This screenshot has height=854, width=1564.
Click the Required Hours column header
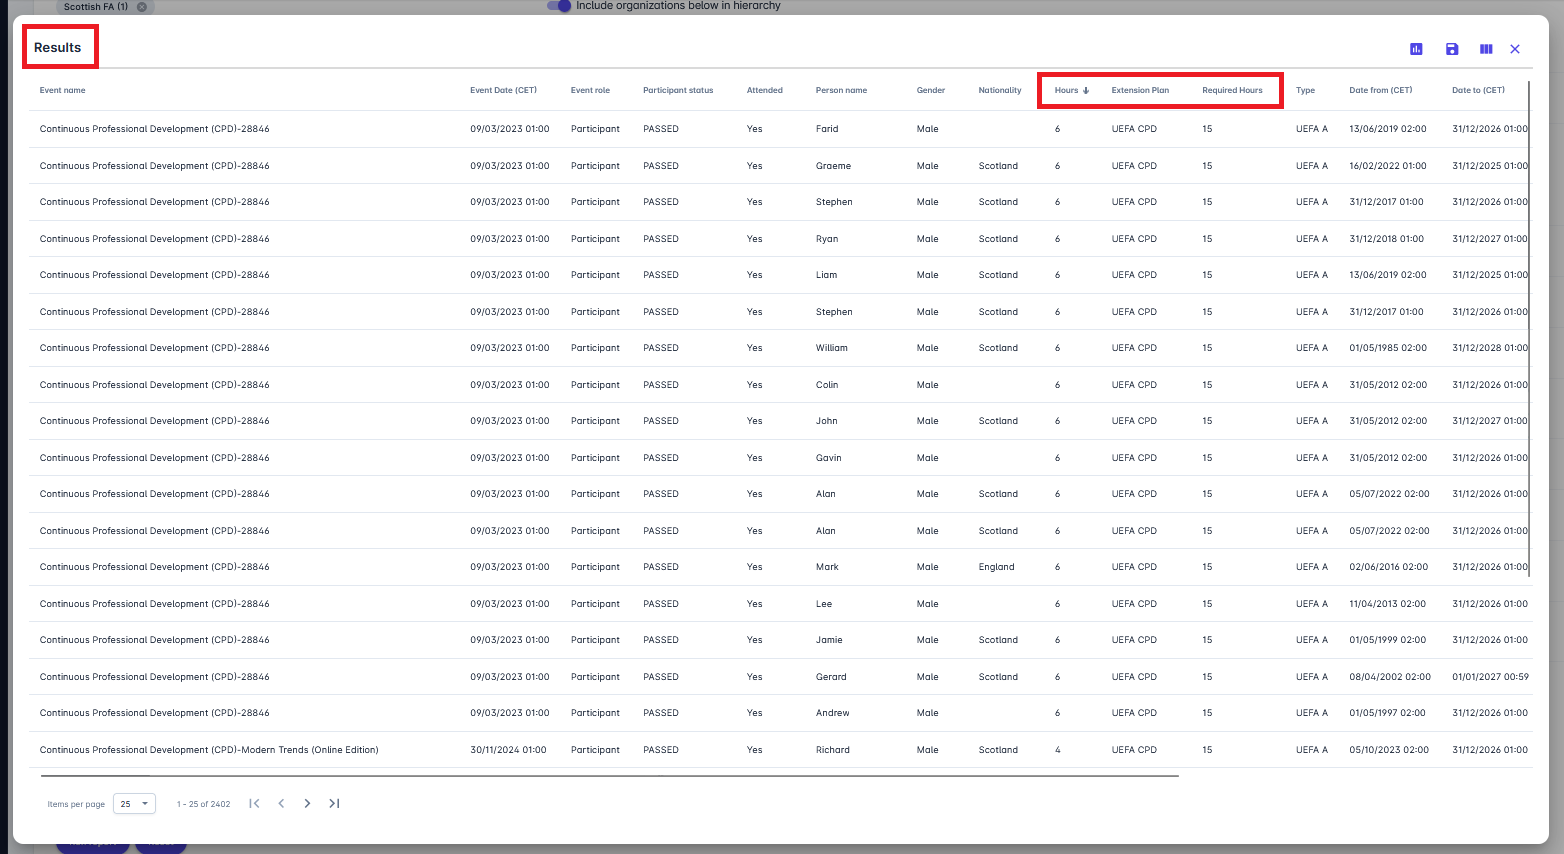coord(1232,90)
